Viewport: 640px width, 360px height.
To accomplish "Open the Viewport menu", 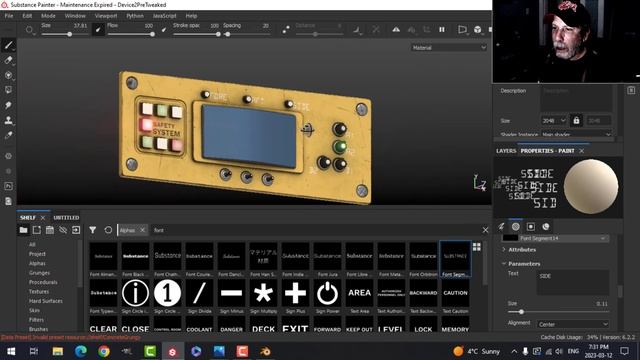I will (106, 16).
